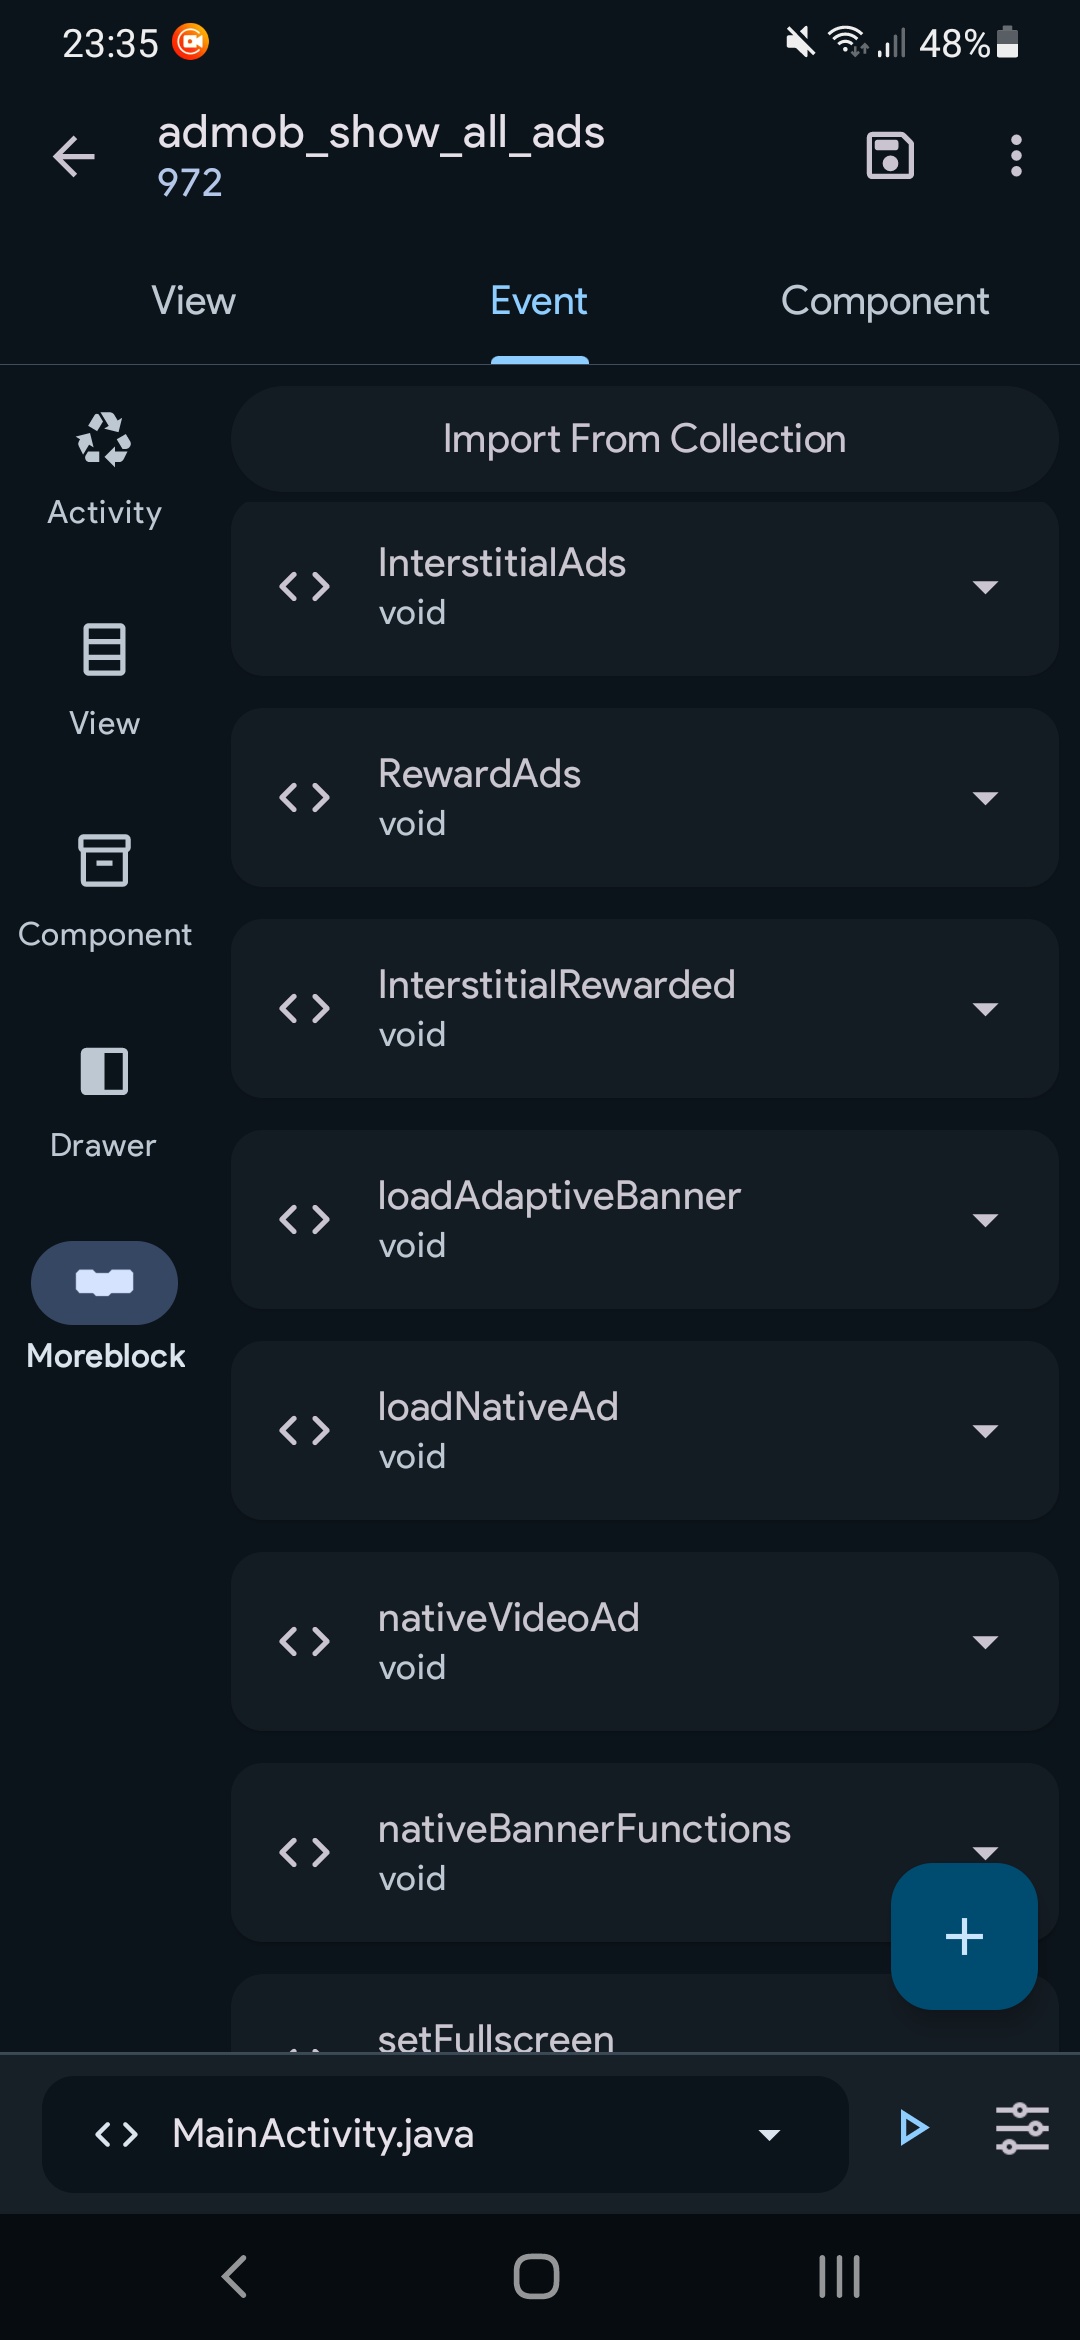The height and width of the screenshot is (2340, 1080).
Task: Add a new moreblock with plus button
Action: 964,1936
